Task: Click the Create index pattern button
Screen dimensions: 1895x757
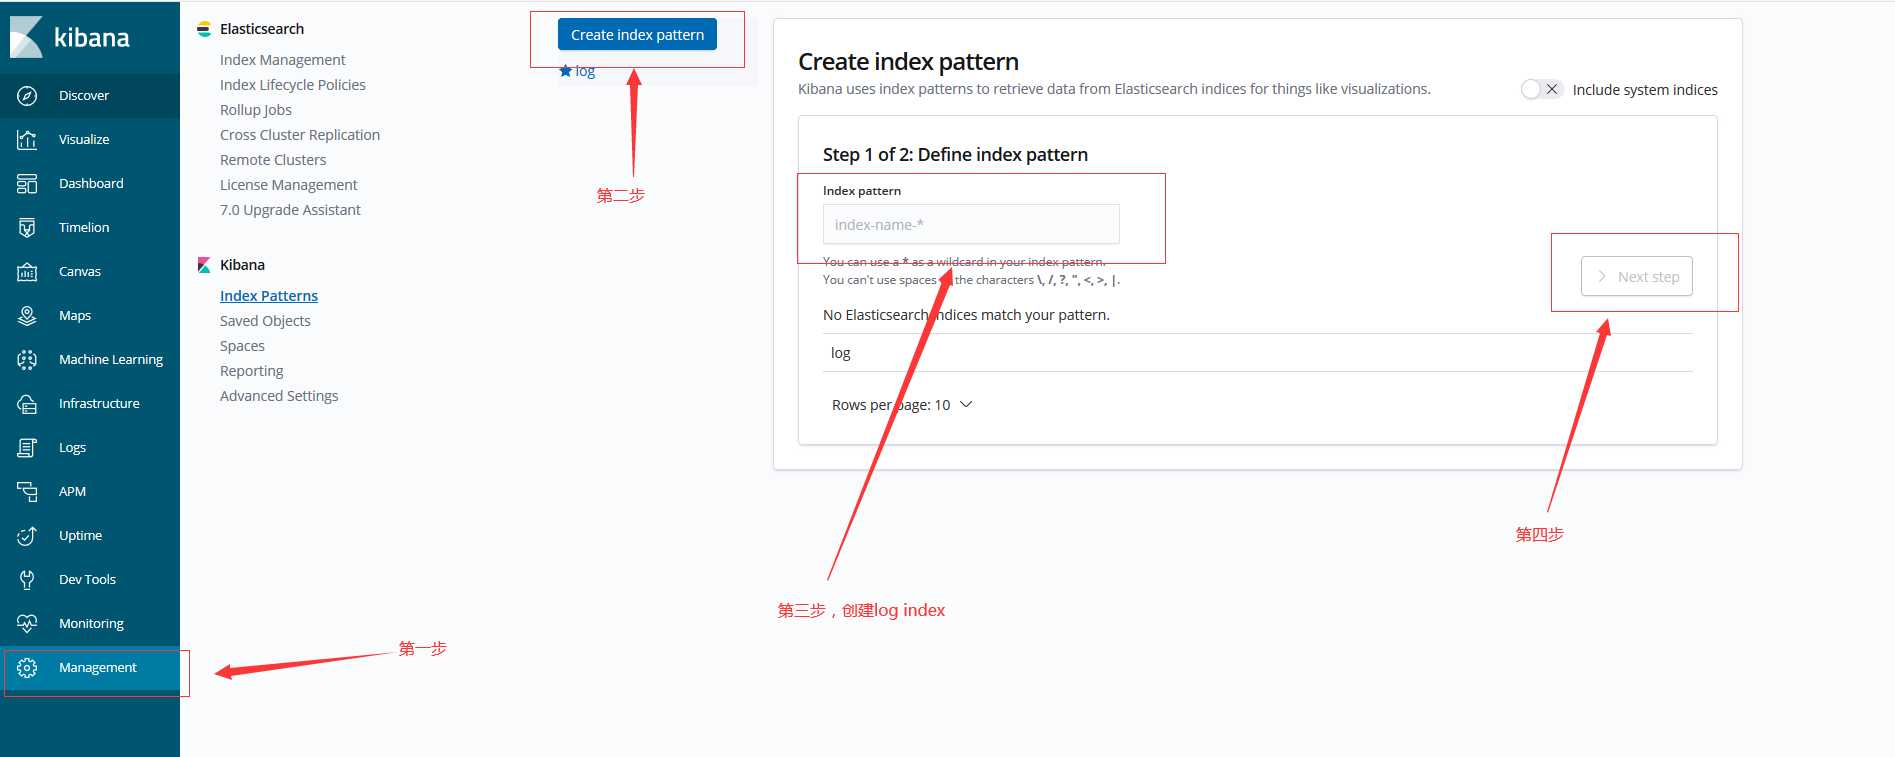Action: [637, 35]
